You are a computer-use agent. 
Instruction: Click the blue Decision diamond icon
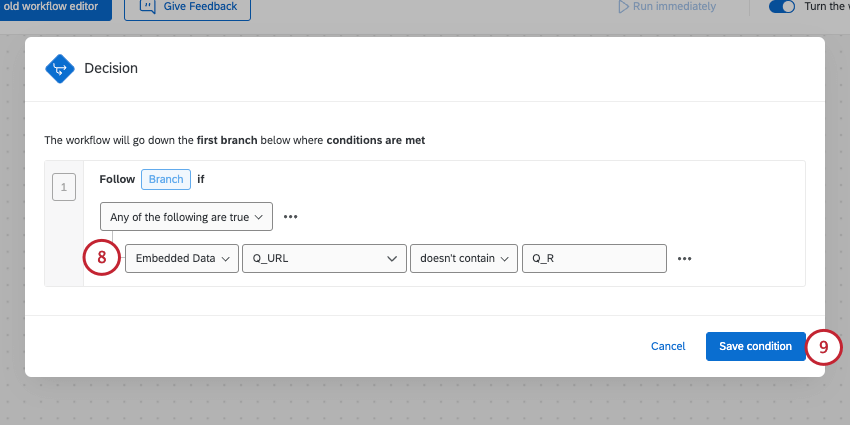point(60,68)
